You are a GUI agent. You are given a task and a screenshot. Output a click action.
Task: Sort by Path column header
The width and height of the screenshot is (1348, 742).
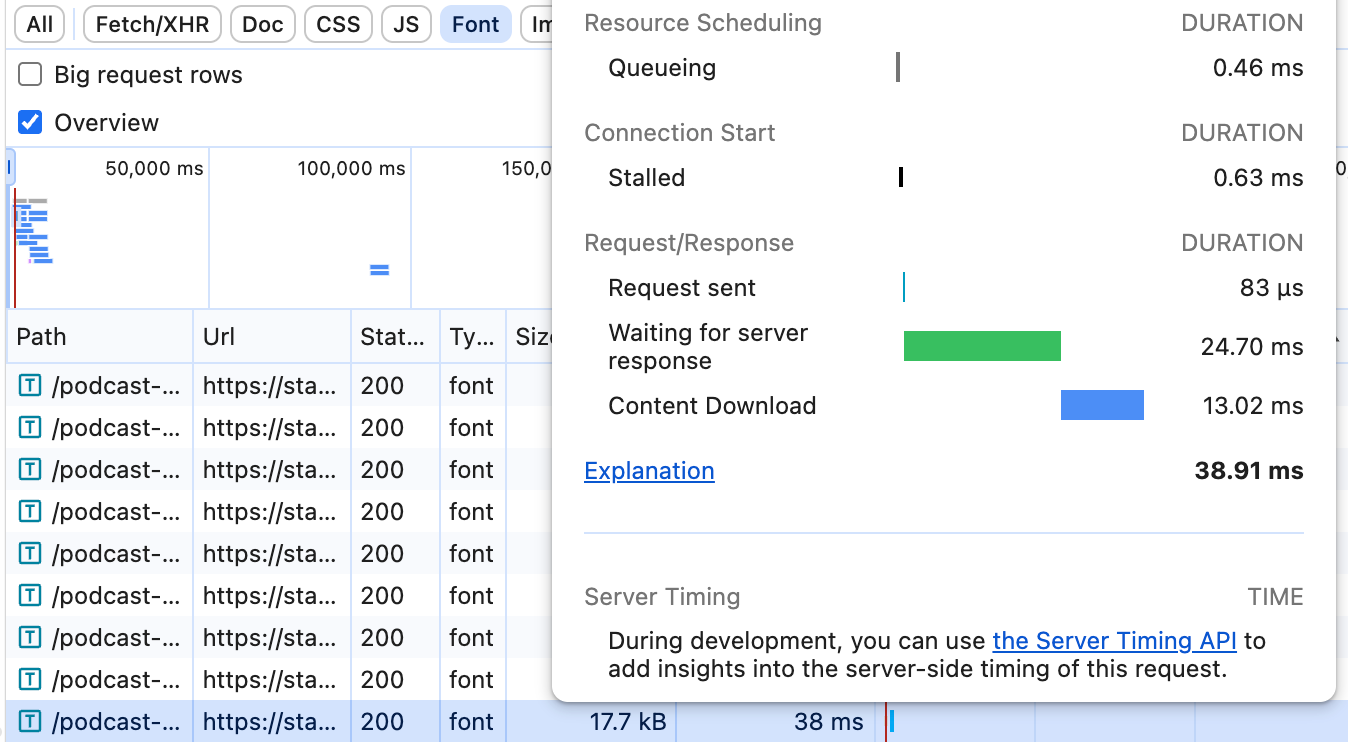pos(42,337)
